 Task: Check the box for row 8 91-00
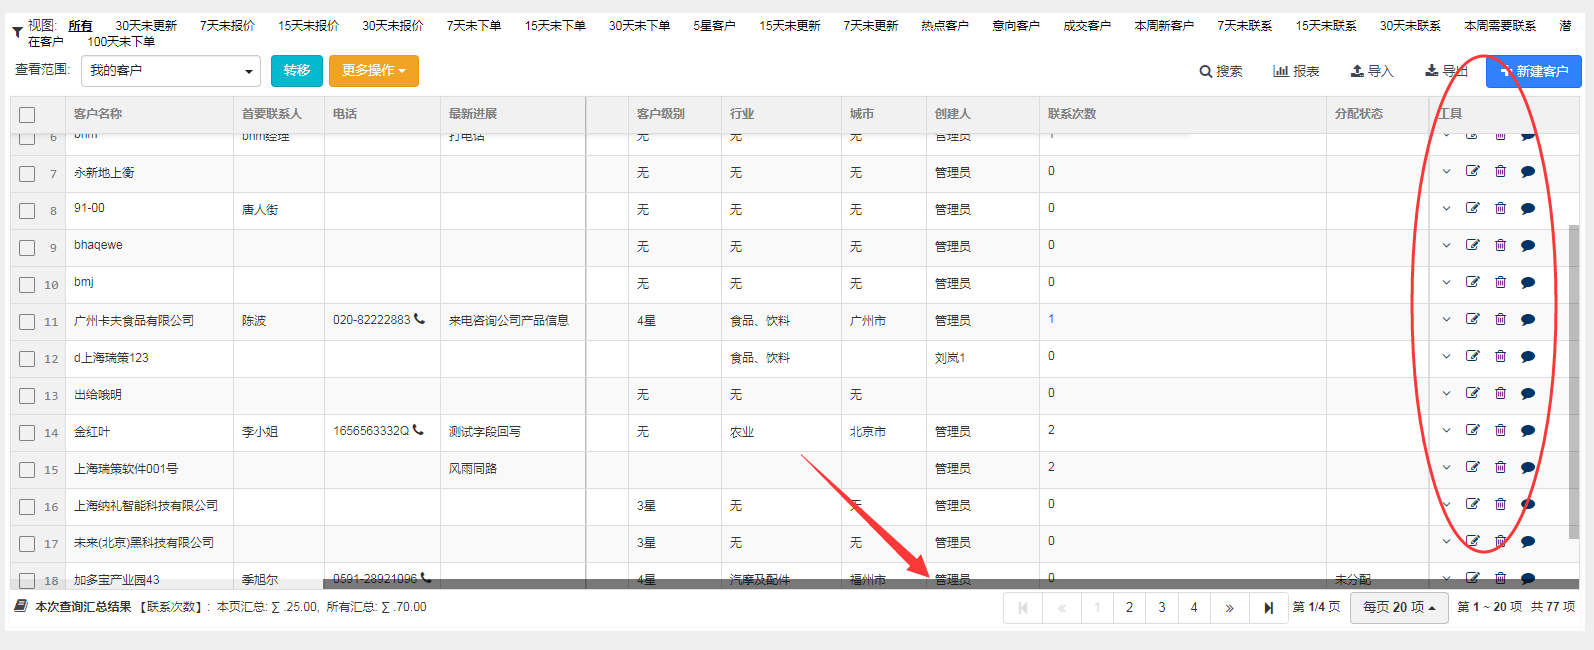point(27,211)
